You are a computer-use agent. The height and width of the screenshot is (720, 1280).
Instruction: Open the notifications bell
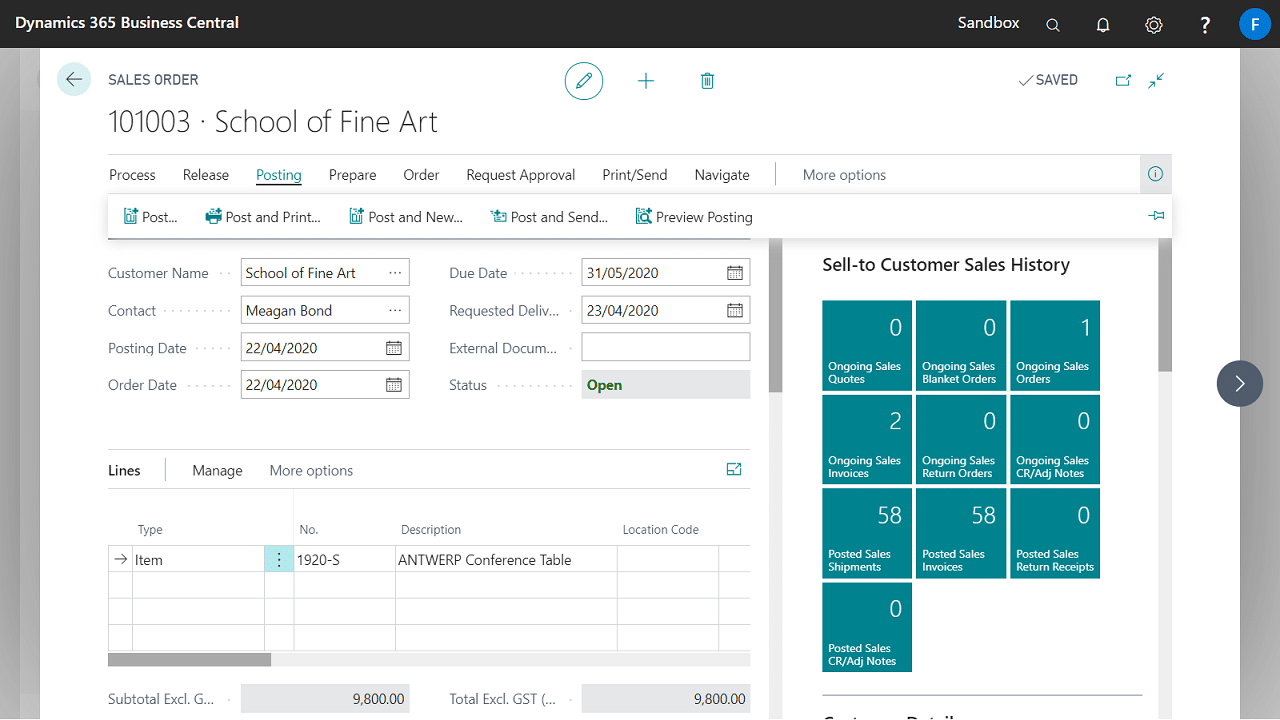1103,25
